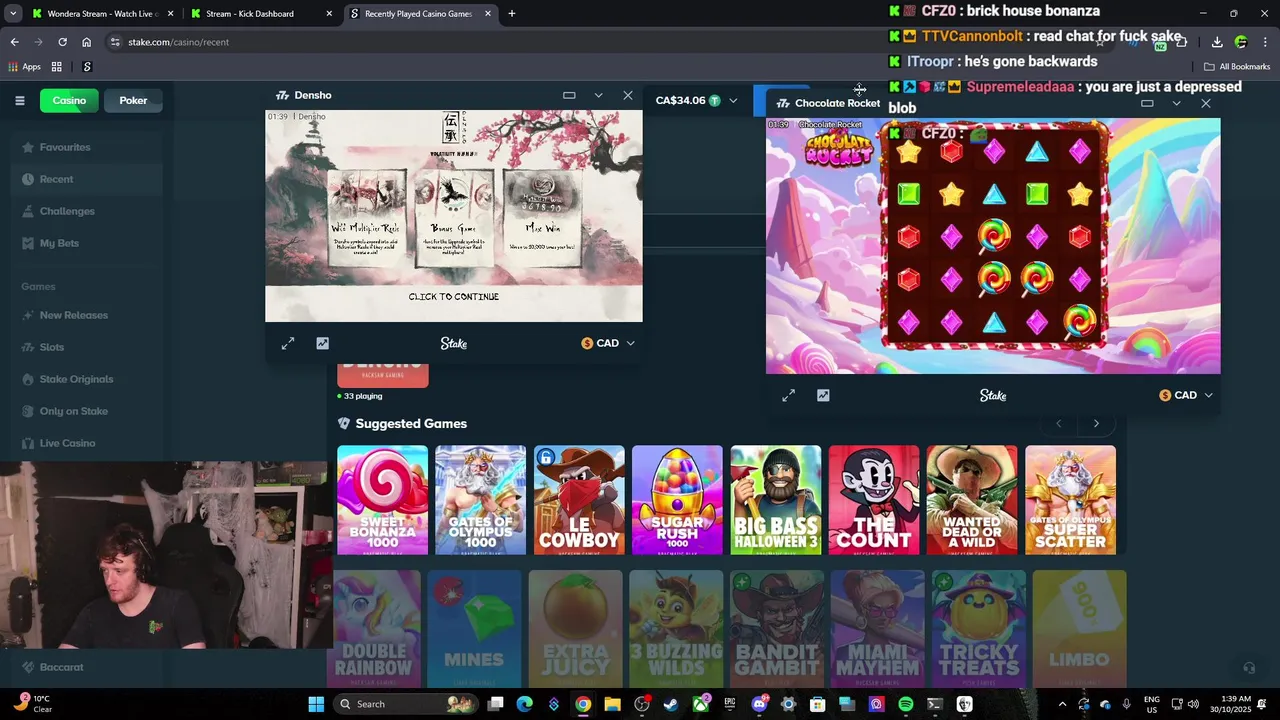Image resolution: width=1280 pixels, height=720 pixels.
Task: Open Stake Originals category
Action: [76, 379]
